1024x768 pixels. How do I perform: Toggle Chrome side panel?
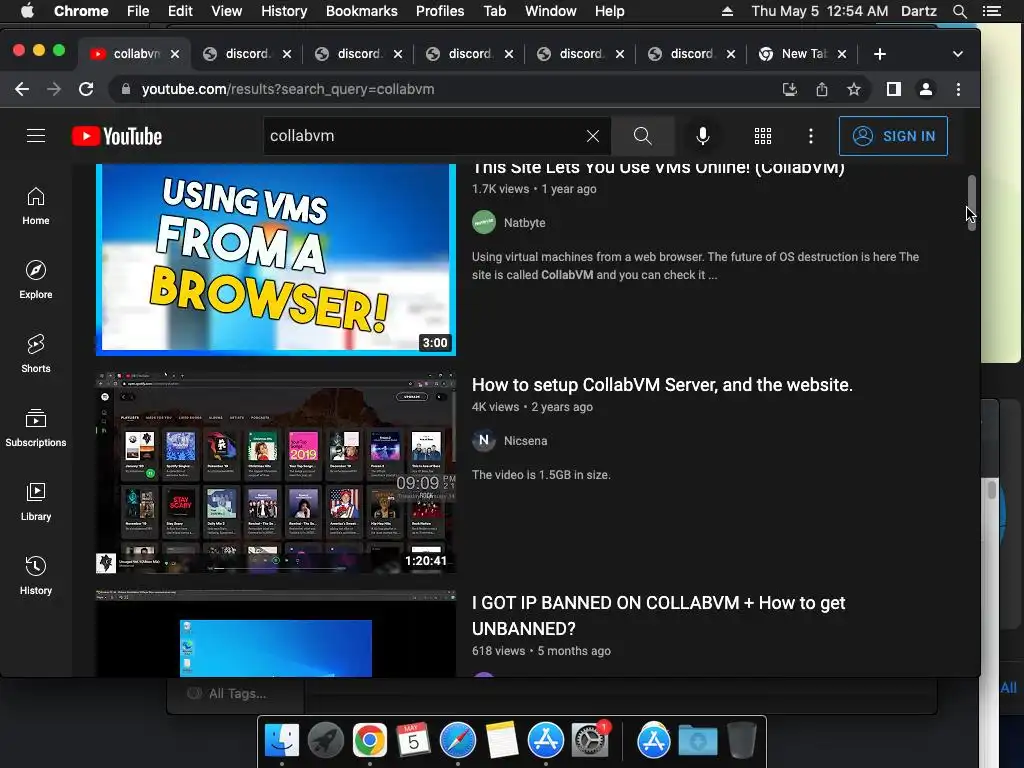point(893,89)
